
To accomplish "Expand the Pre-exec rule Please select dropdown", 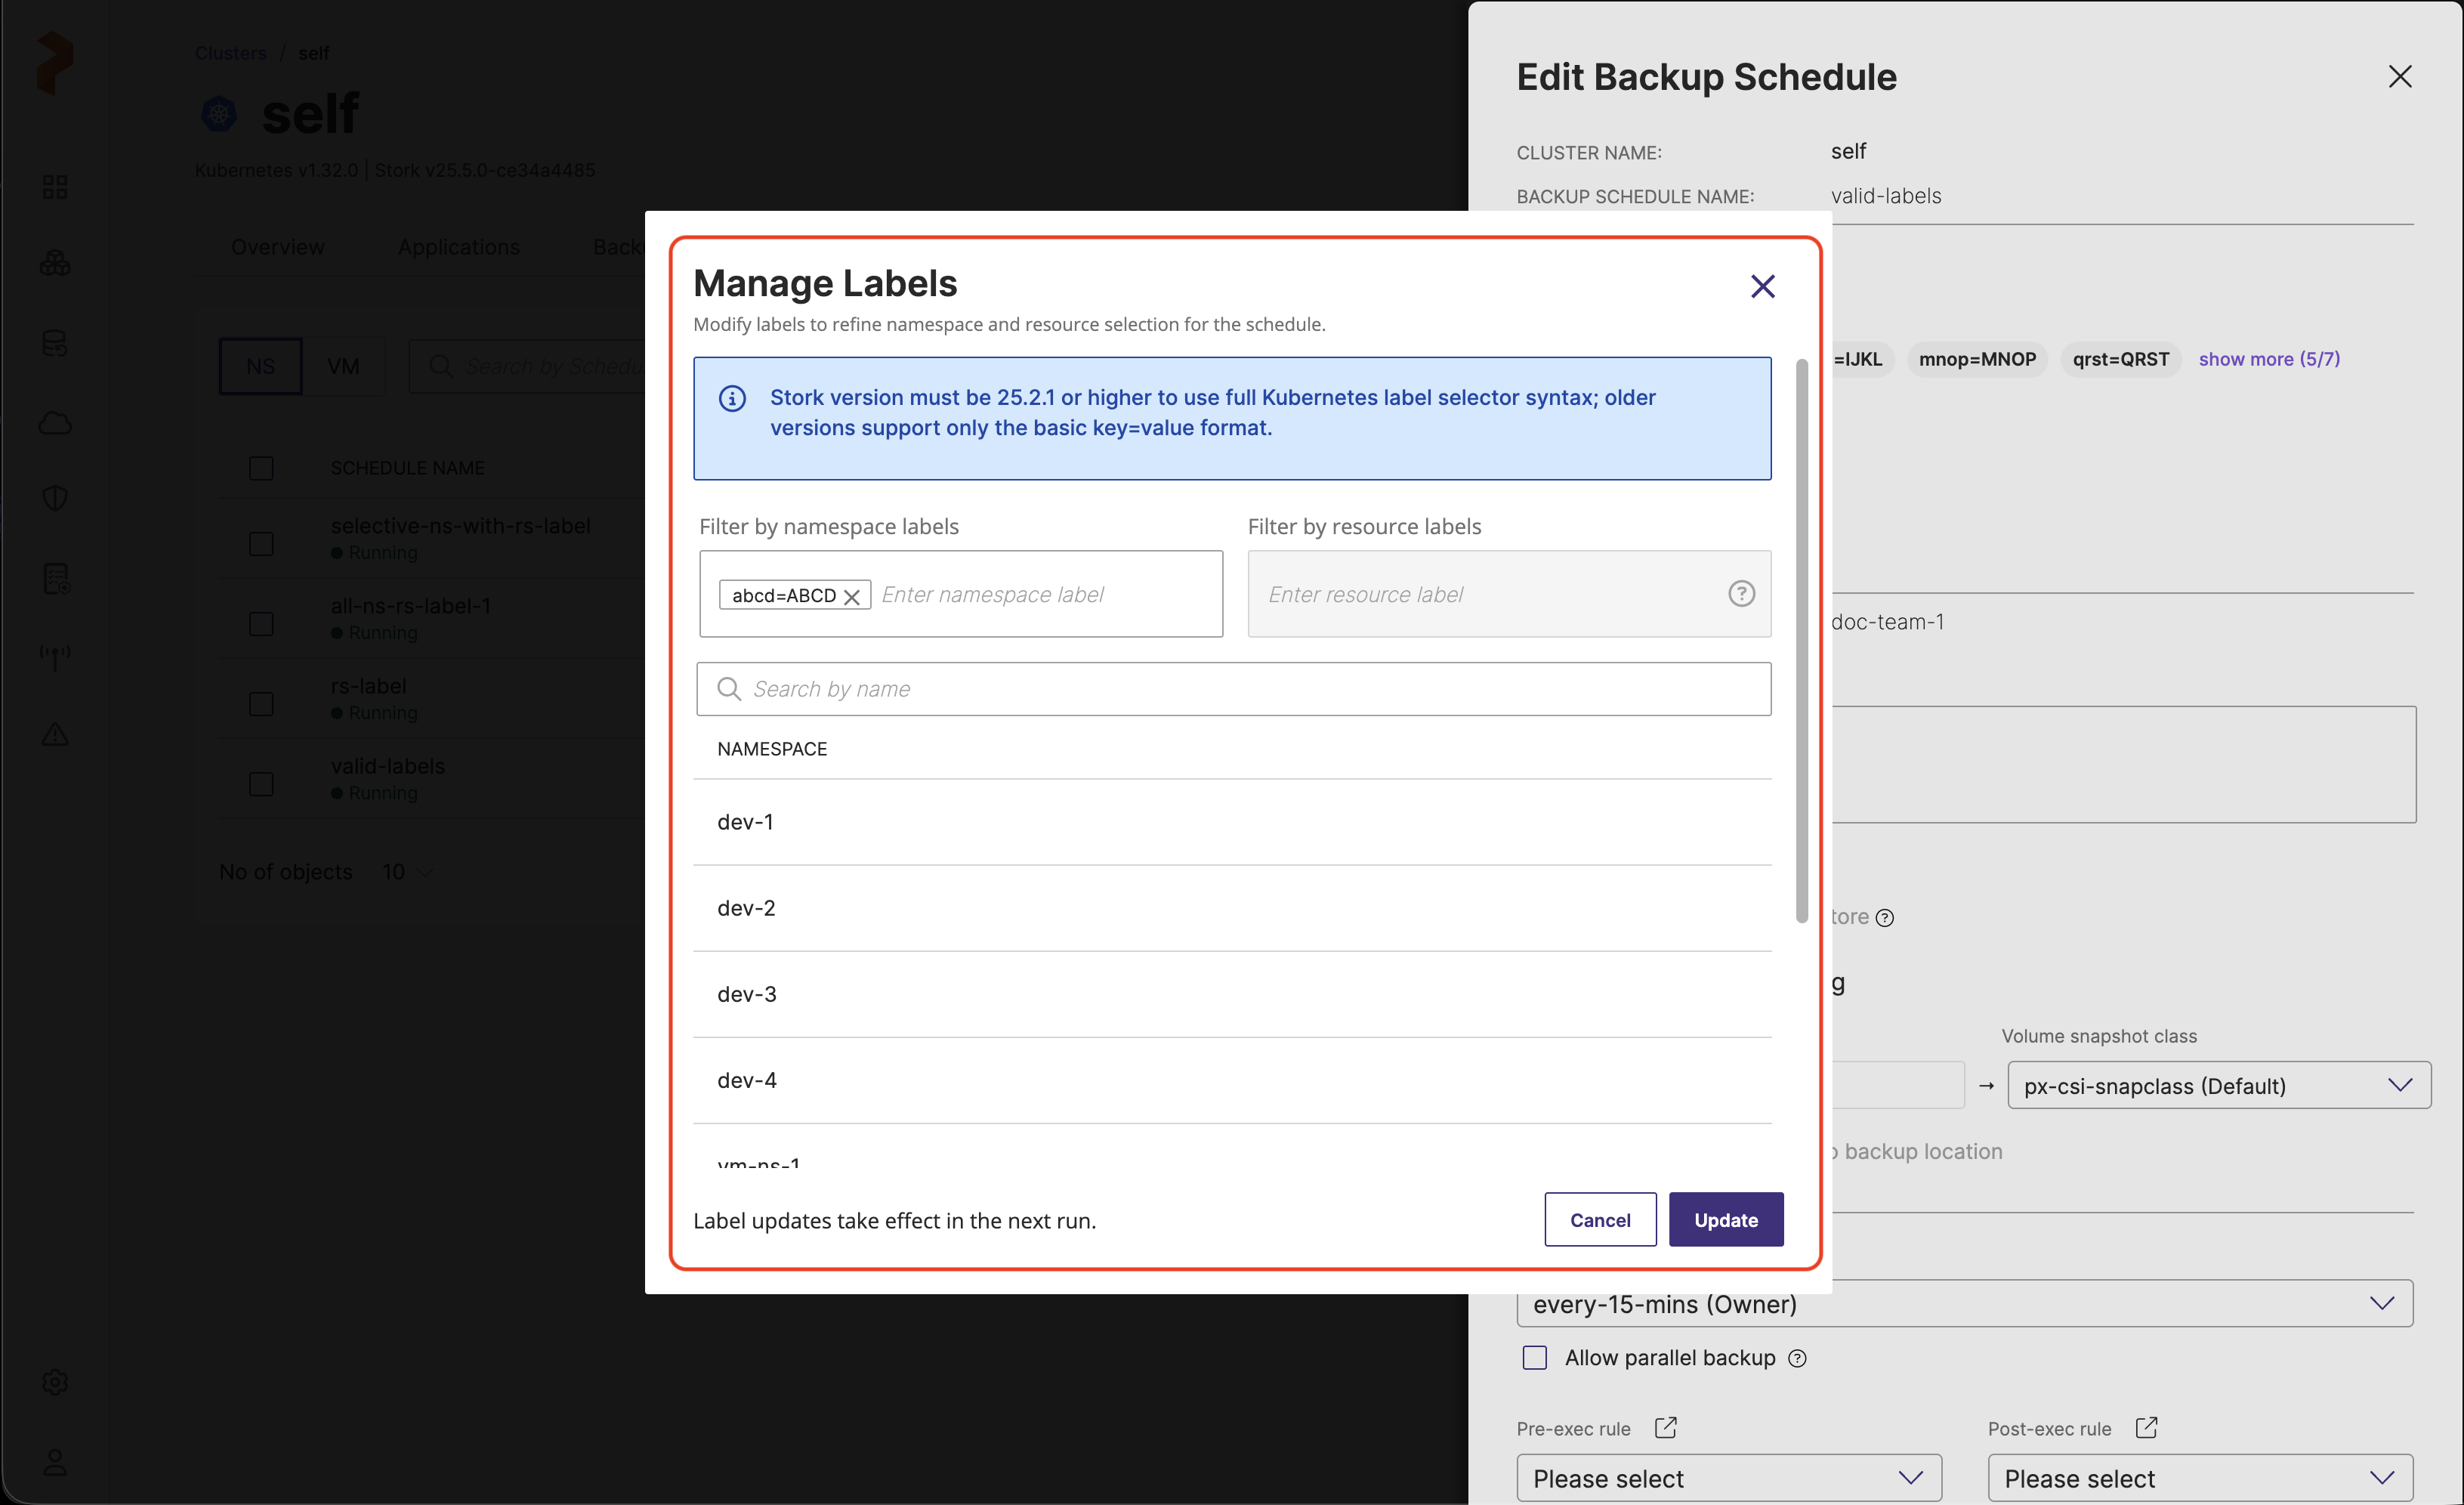I will tap(1728, 1477).
